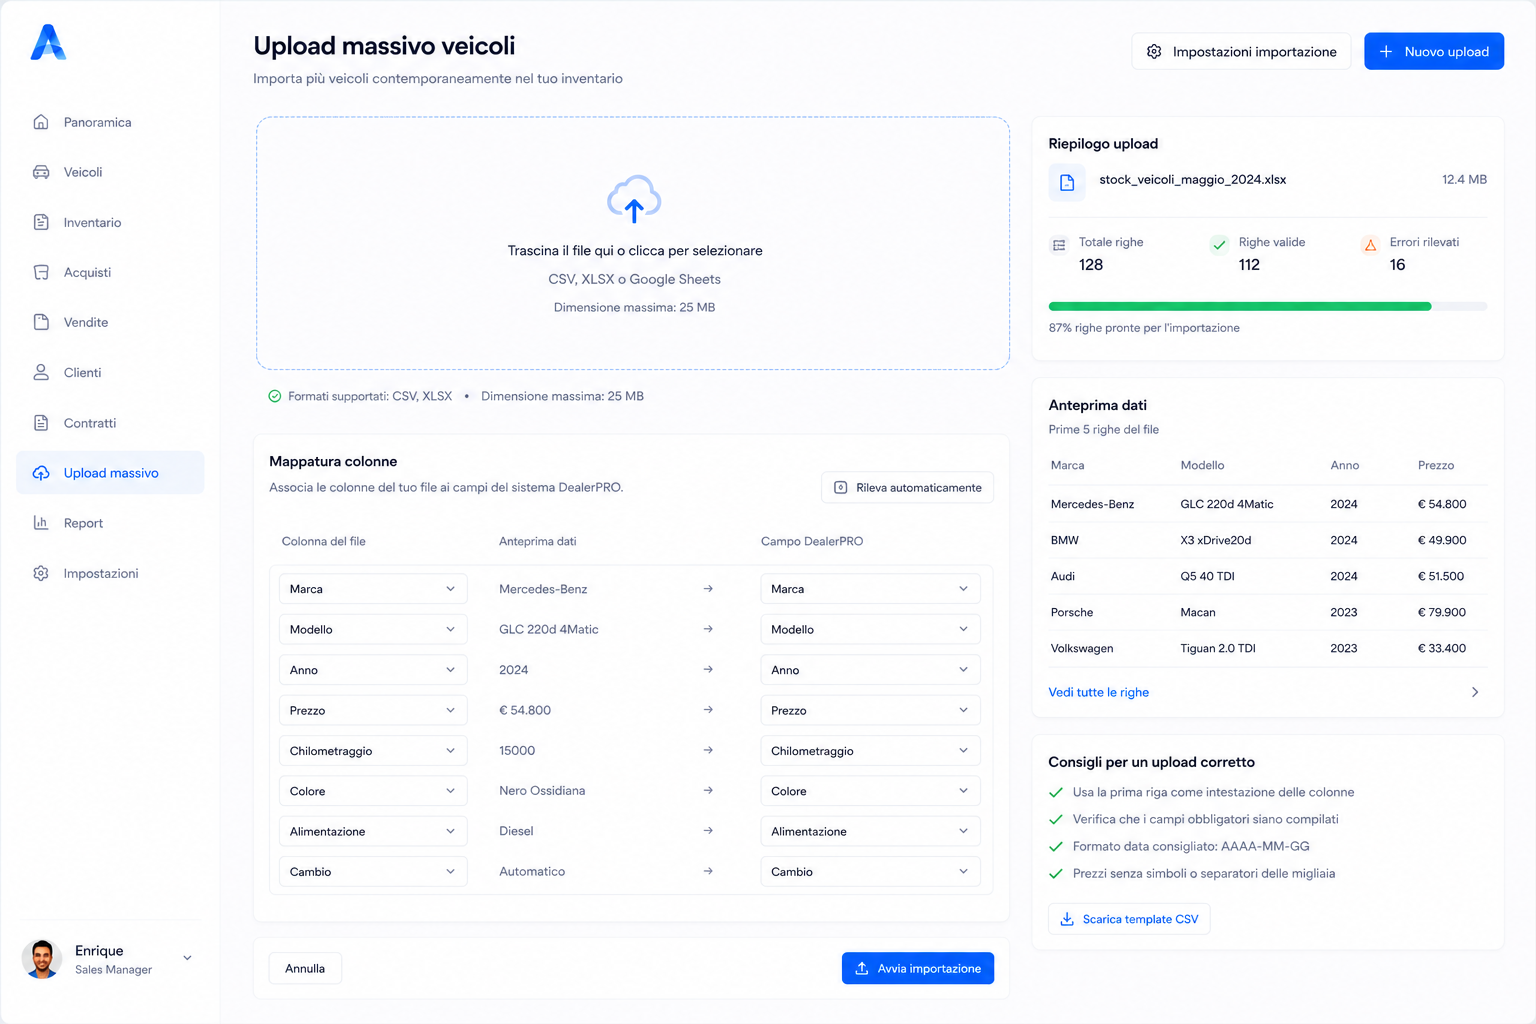Click the Errori rilevati warning icon
Screen dimensions: 1536x1024
[x=1370, y=245]
